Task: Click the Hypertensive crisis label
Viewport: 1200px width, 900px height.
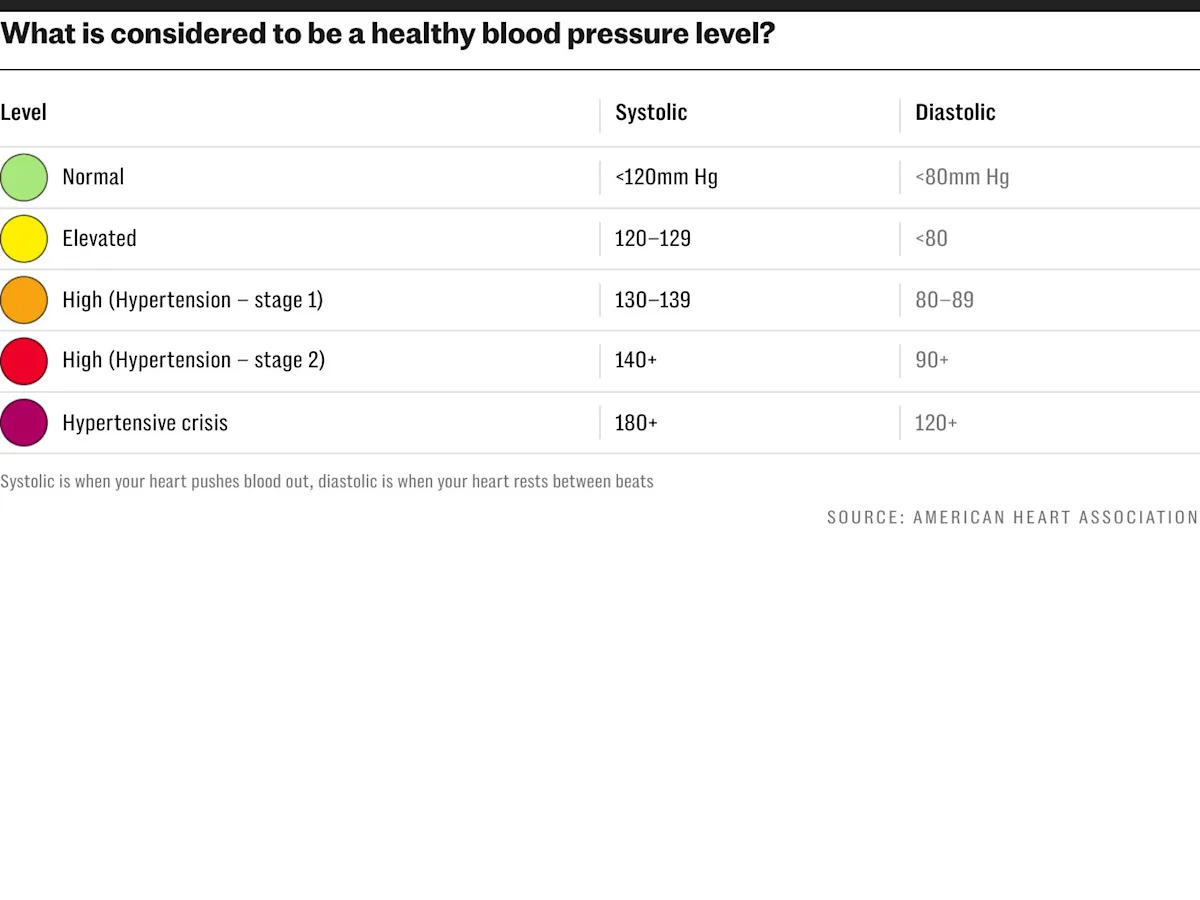Action: click(x=145, y=423)
